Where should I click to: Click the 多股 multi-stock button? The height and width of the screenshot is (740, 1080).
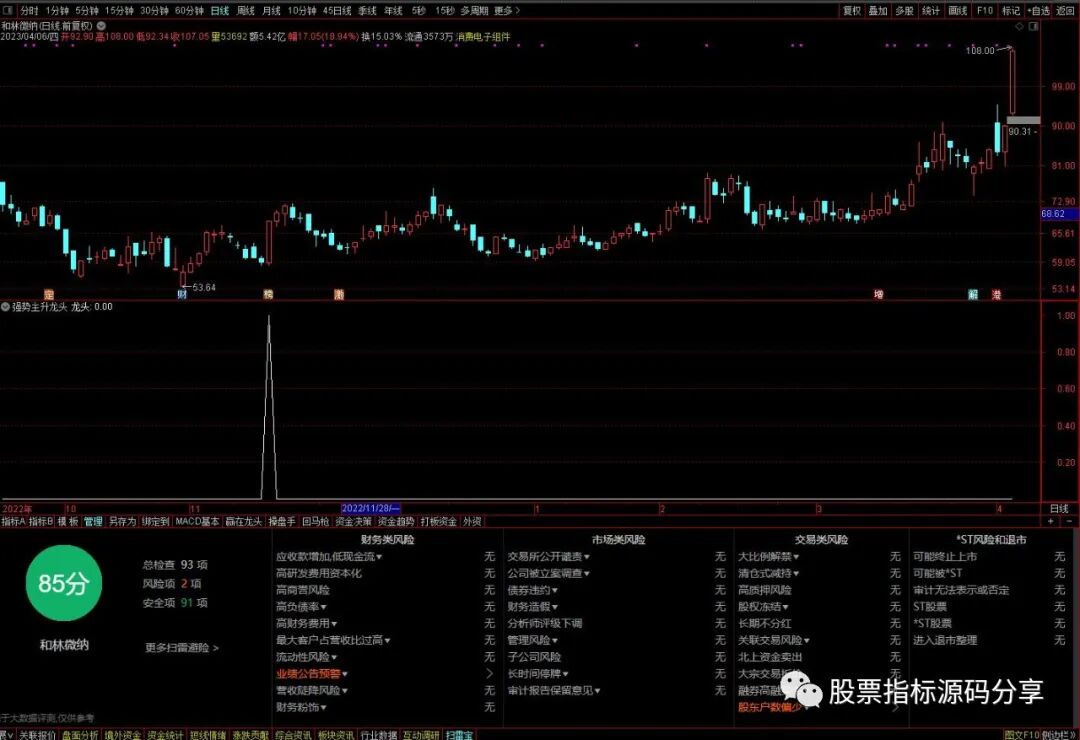coord(904,10)
